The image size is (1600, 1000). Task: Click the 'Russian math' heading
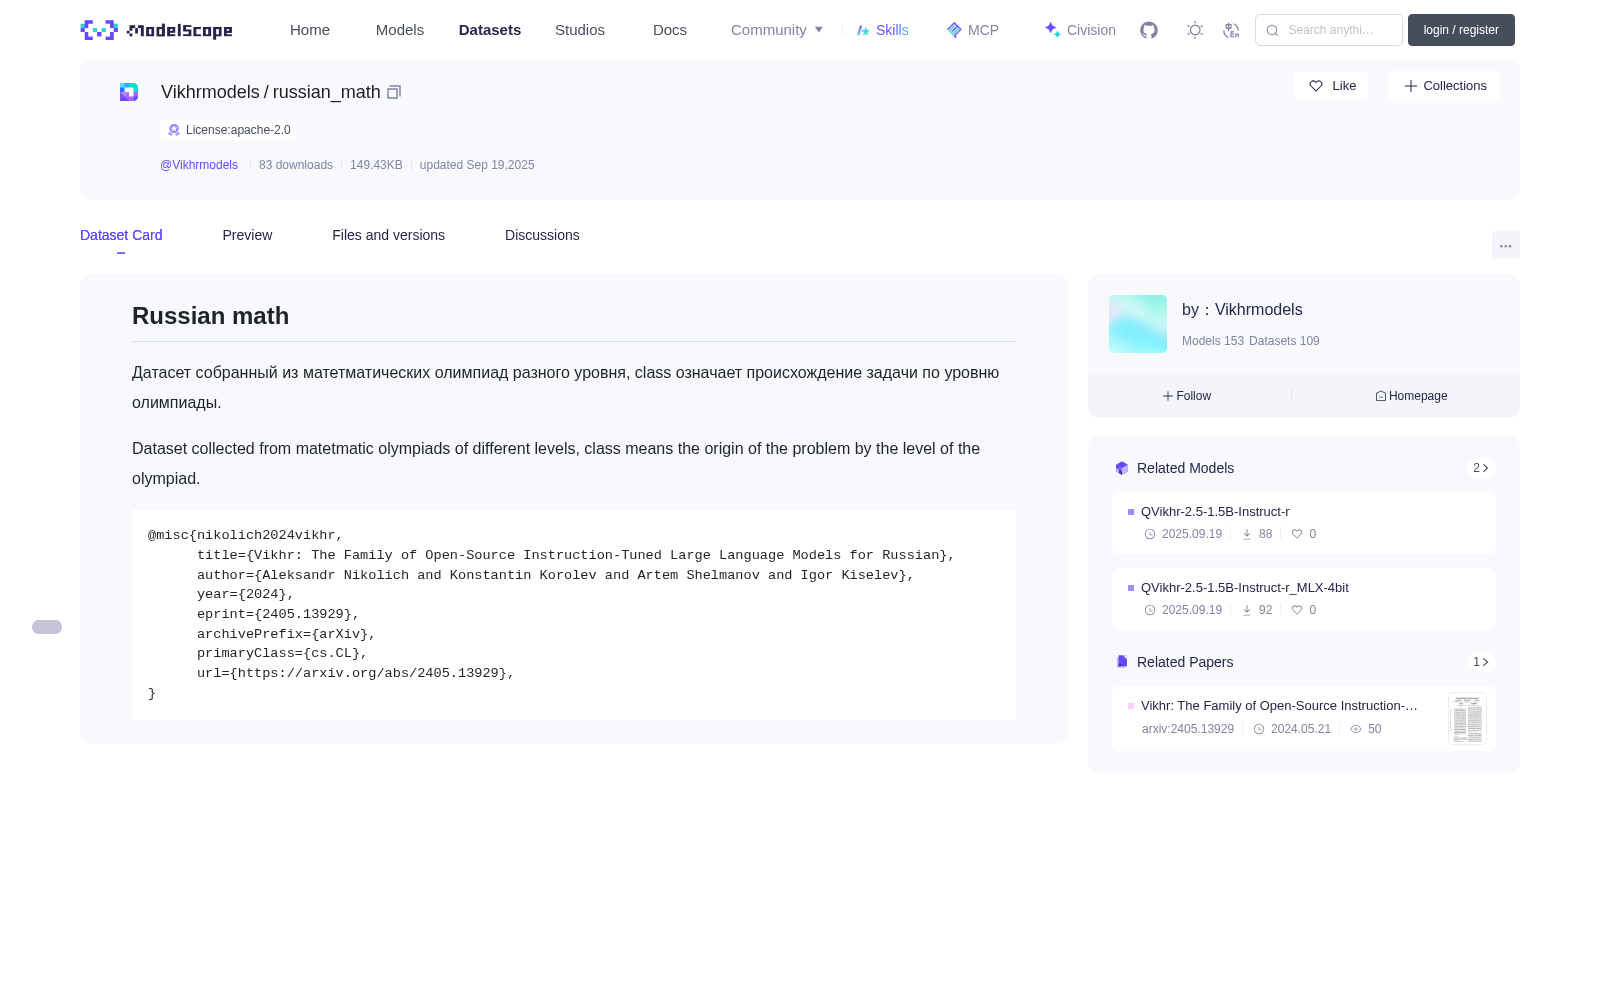211,316
